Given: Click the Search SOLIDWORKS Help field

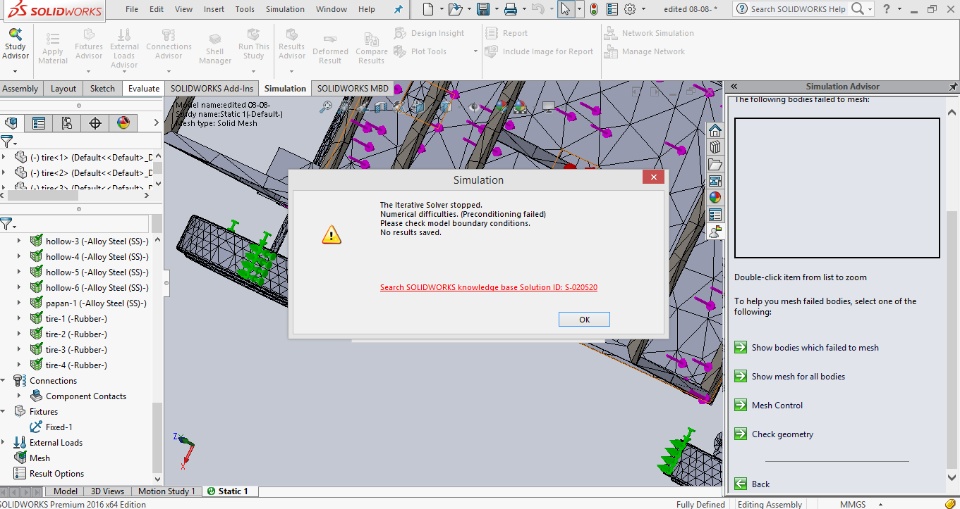Looking at the screenshot, I should (x=798, y=9).
